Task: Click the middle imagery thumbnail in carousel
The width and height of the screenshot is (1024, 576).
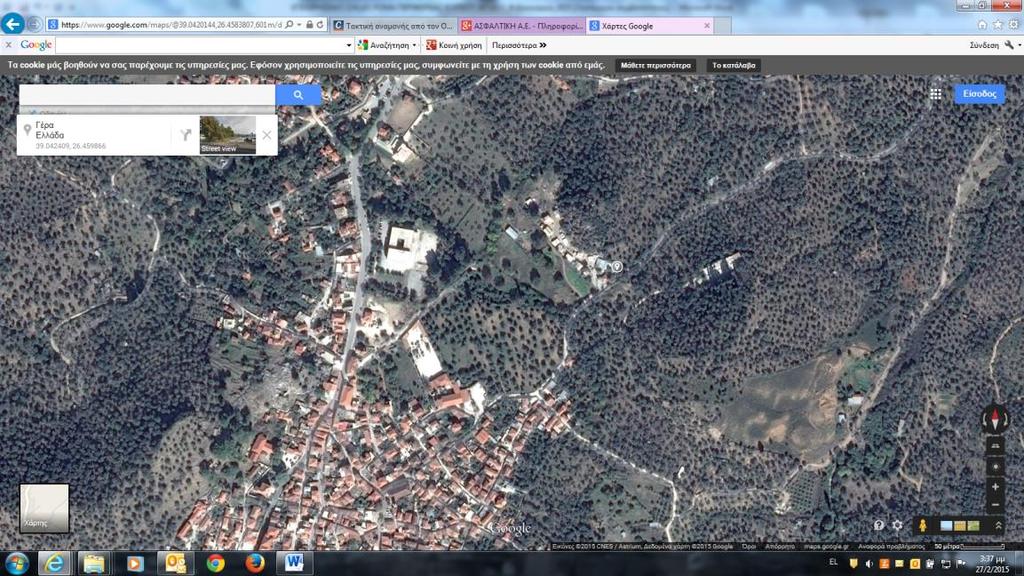Action: (x=959, y=525)
